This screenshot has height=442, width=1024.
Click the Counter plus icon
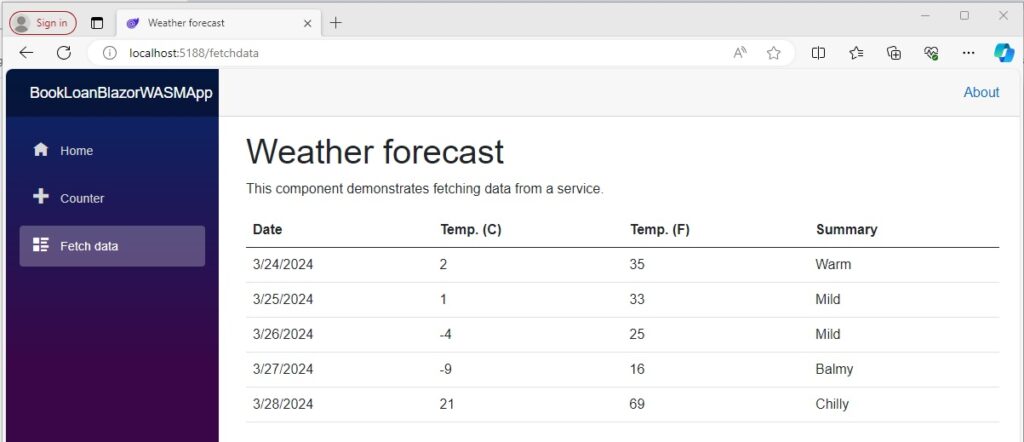pyautogui.click(x=41, y=197)
